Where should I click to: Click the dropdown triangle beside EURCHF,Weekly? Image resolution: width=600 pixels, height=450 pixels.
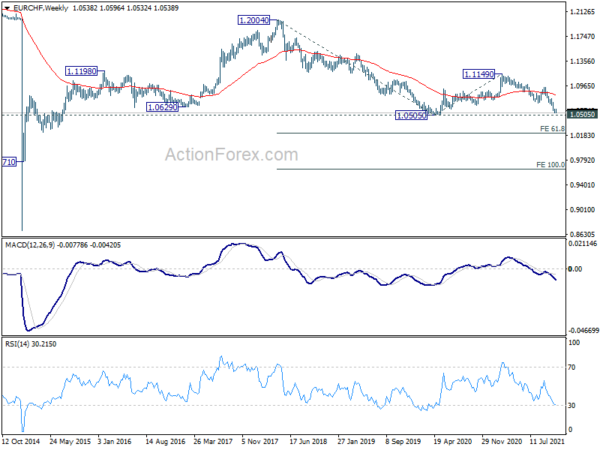(7, 8)
